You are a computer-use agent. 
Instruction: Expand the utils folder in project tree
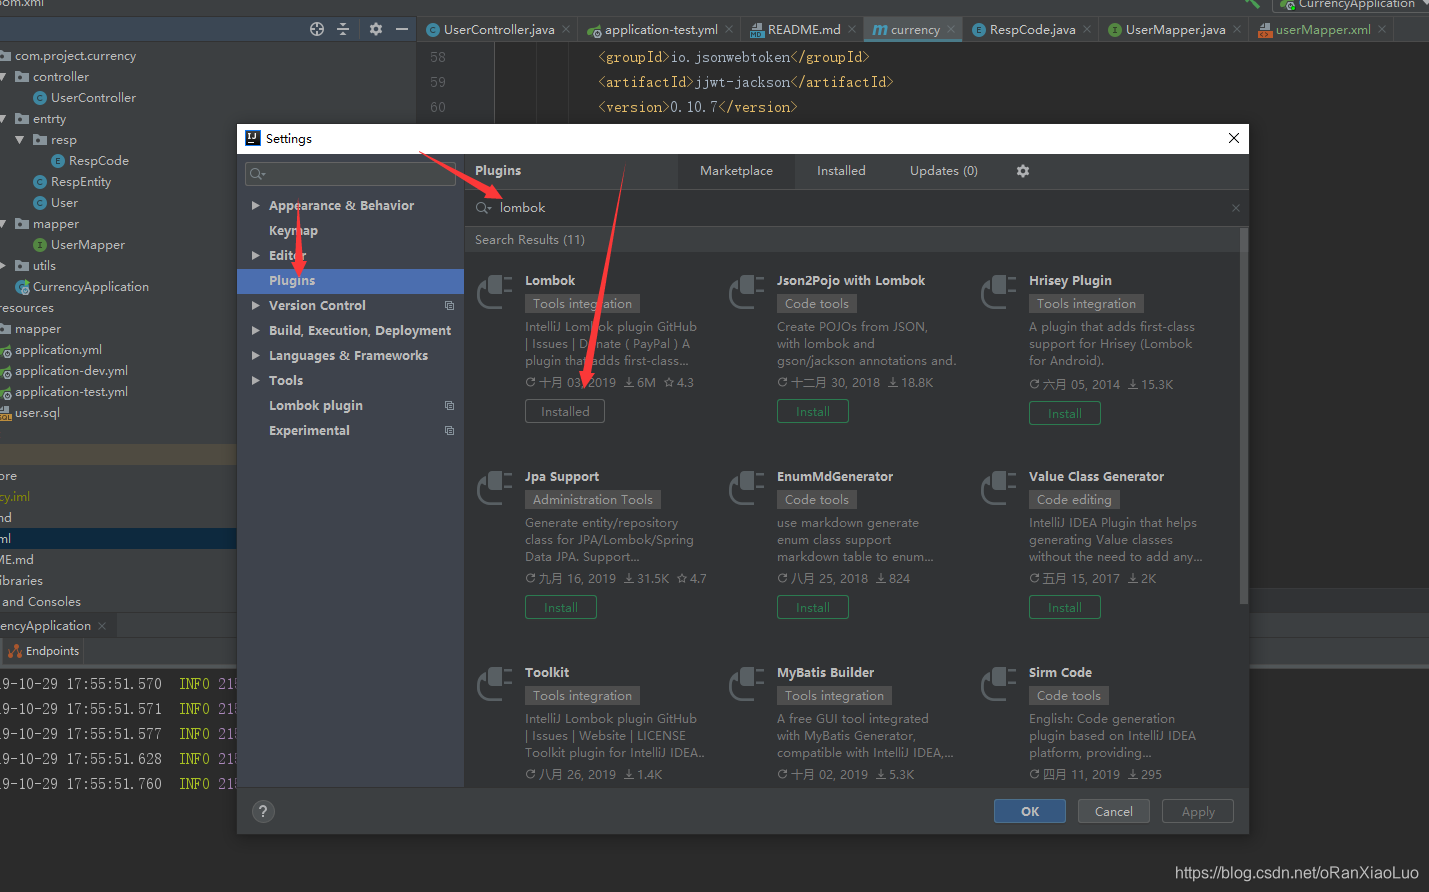point(3,266)
